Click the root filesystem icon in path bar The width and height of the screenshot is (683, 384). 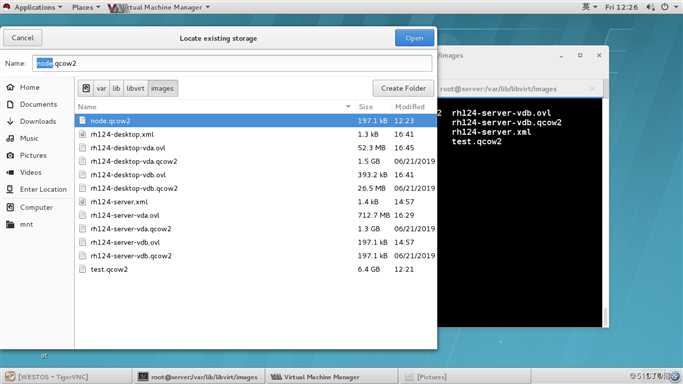coord(86,88)
